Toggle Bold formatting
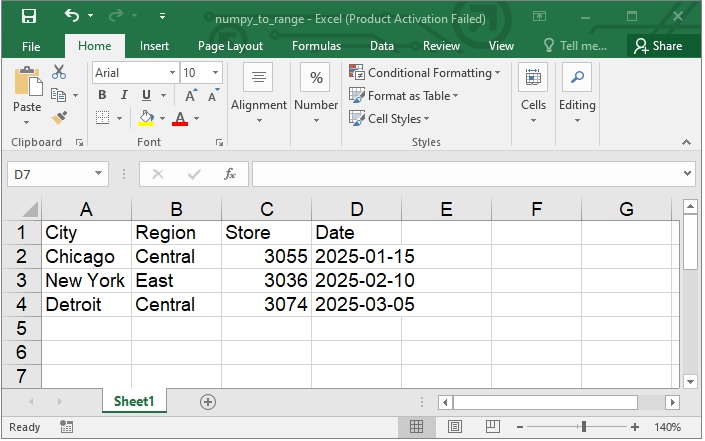The width and height of the screenshot is (705, 441). click(102, 96)
